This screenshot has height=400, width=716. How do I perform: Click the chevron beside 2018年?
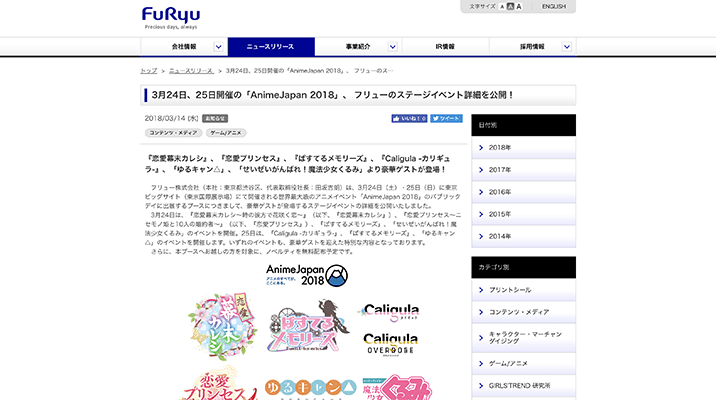click(481, 147)
